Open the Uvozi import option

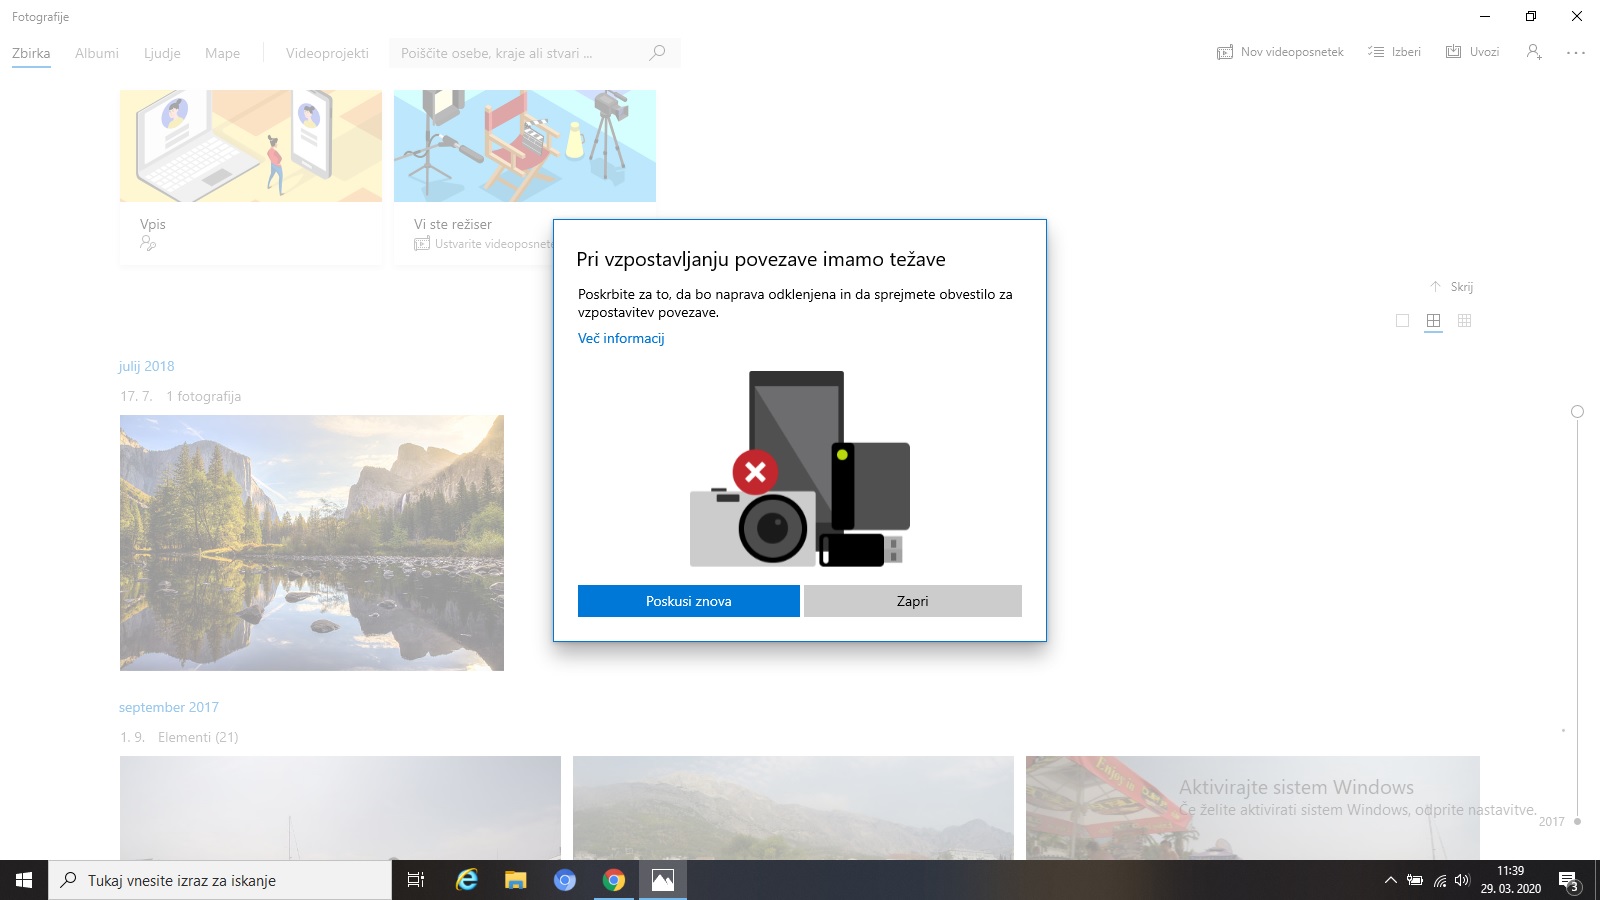tap(1472, 52)
